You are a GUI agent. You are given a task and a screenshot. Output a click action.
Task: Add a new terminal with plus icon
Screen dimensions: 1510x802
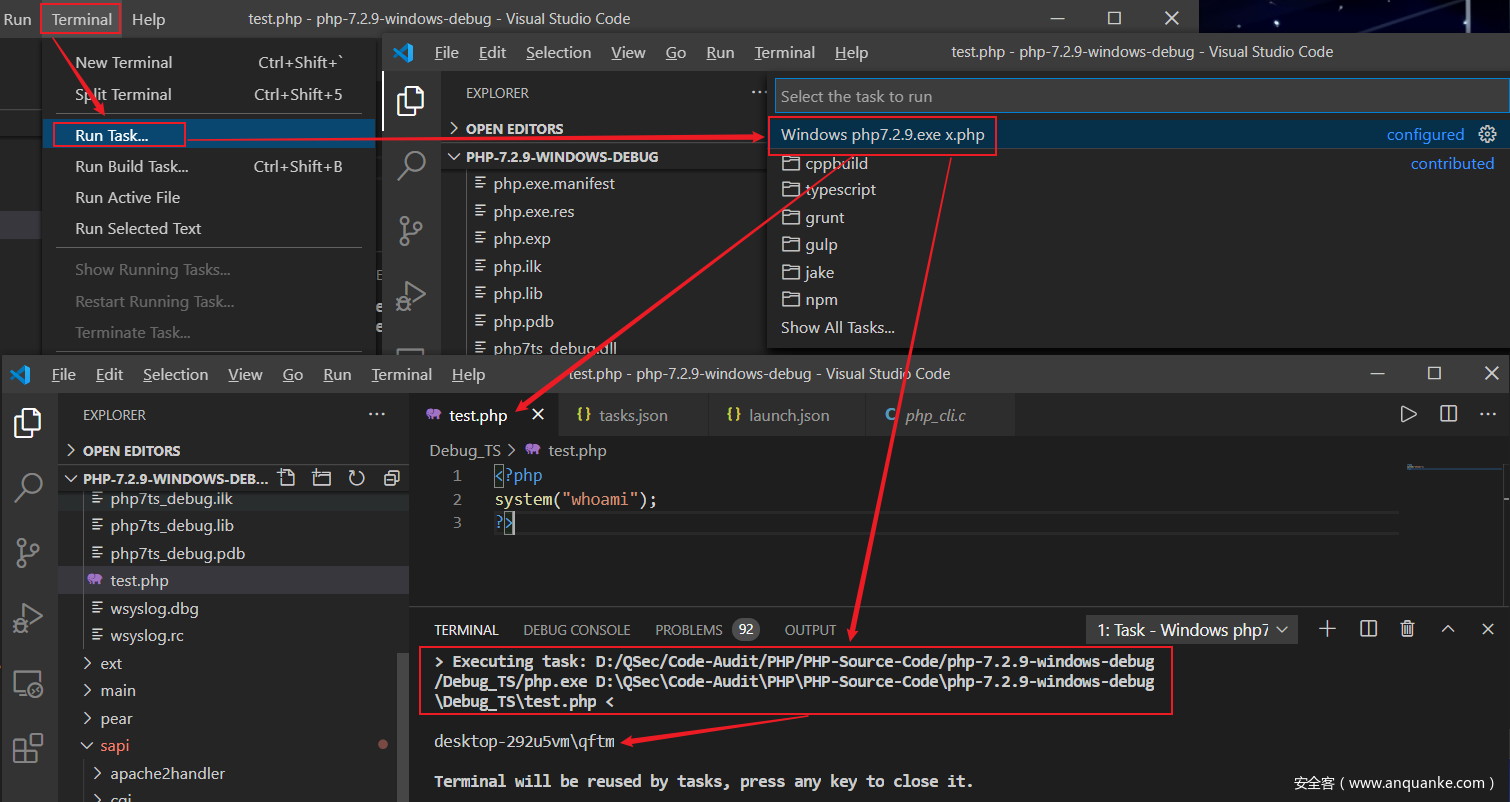pyautogui.click(x=1327, y=629)
